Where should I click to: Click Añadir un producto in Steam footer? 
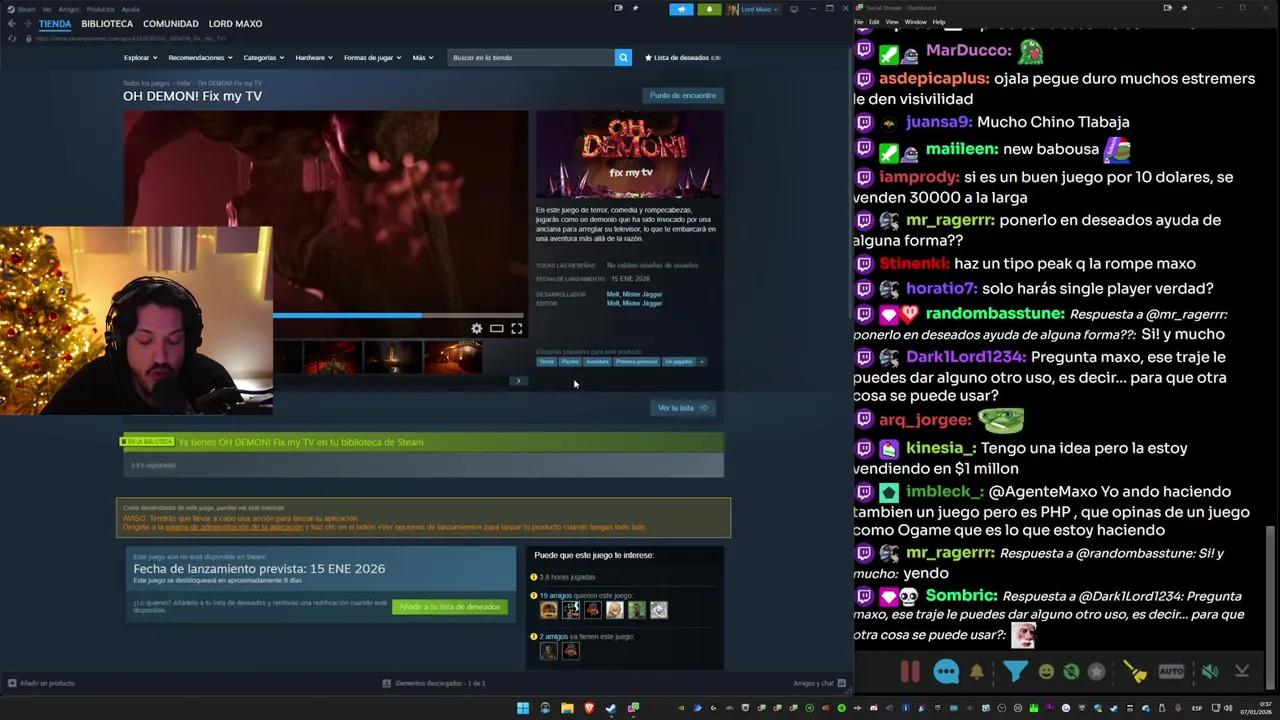tap(41, 683)
